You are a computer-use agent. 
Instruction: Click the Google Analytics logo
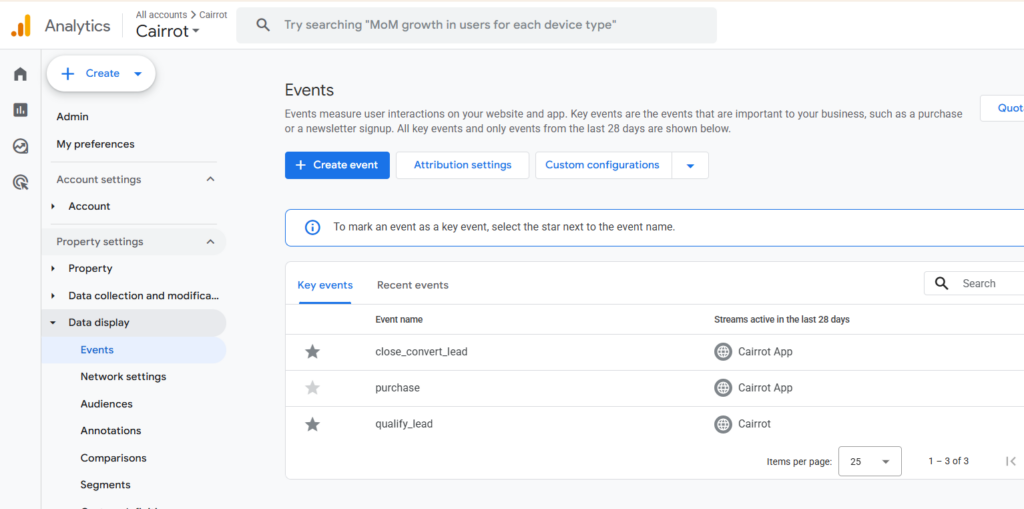coord(21,26)
